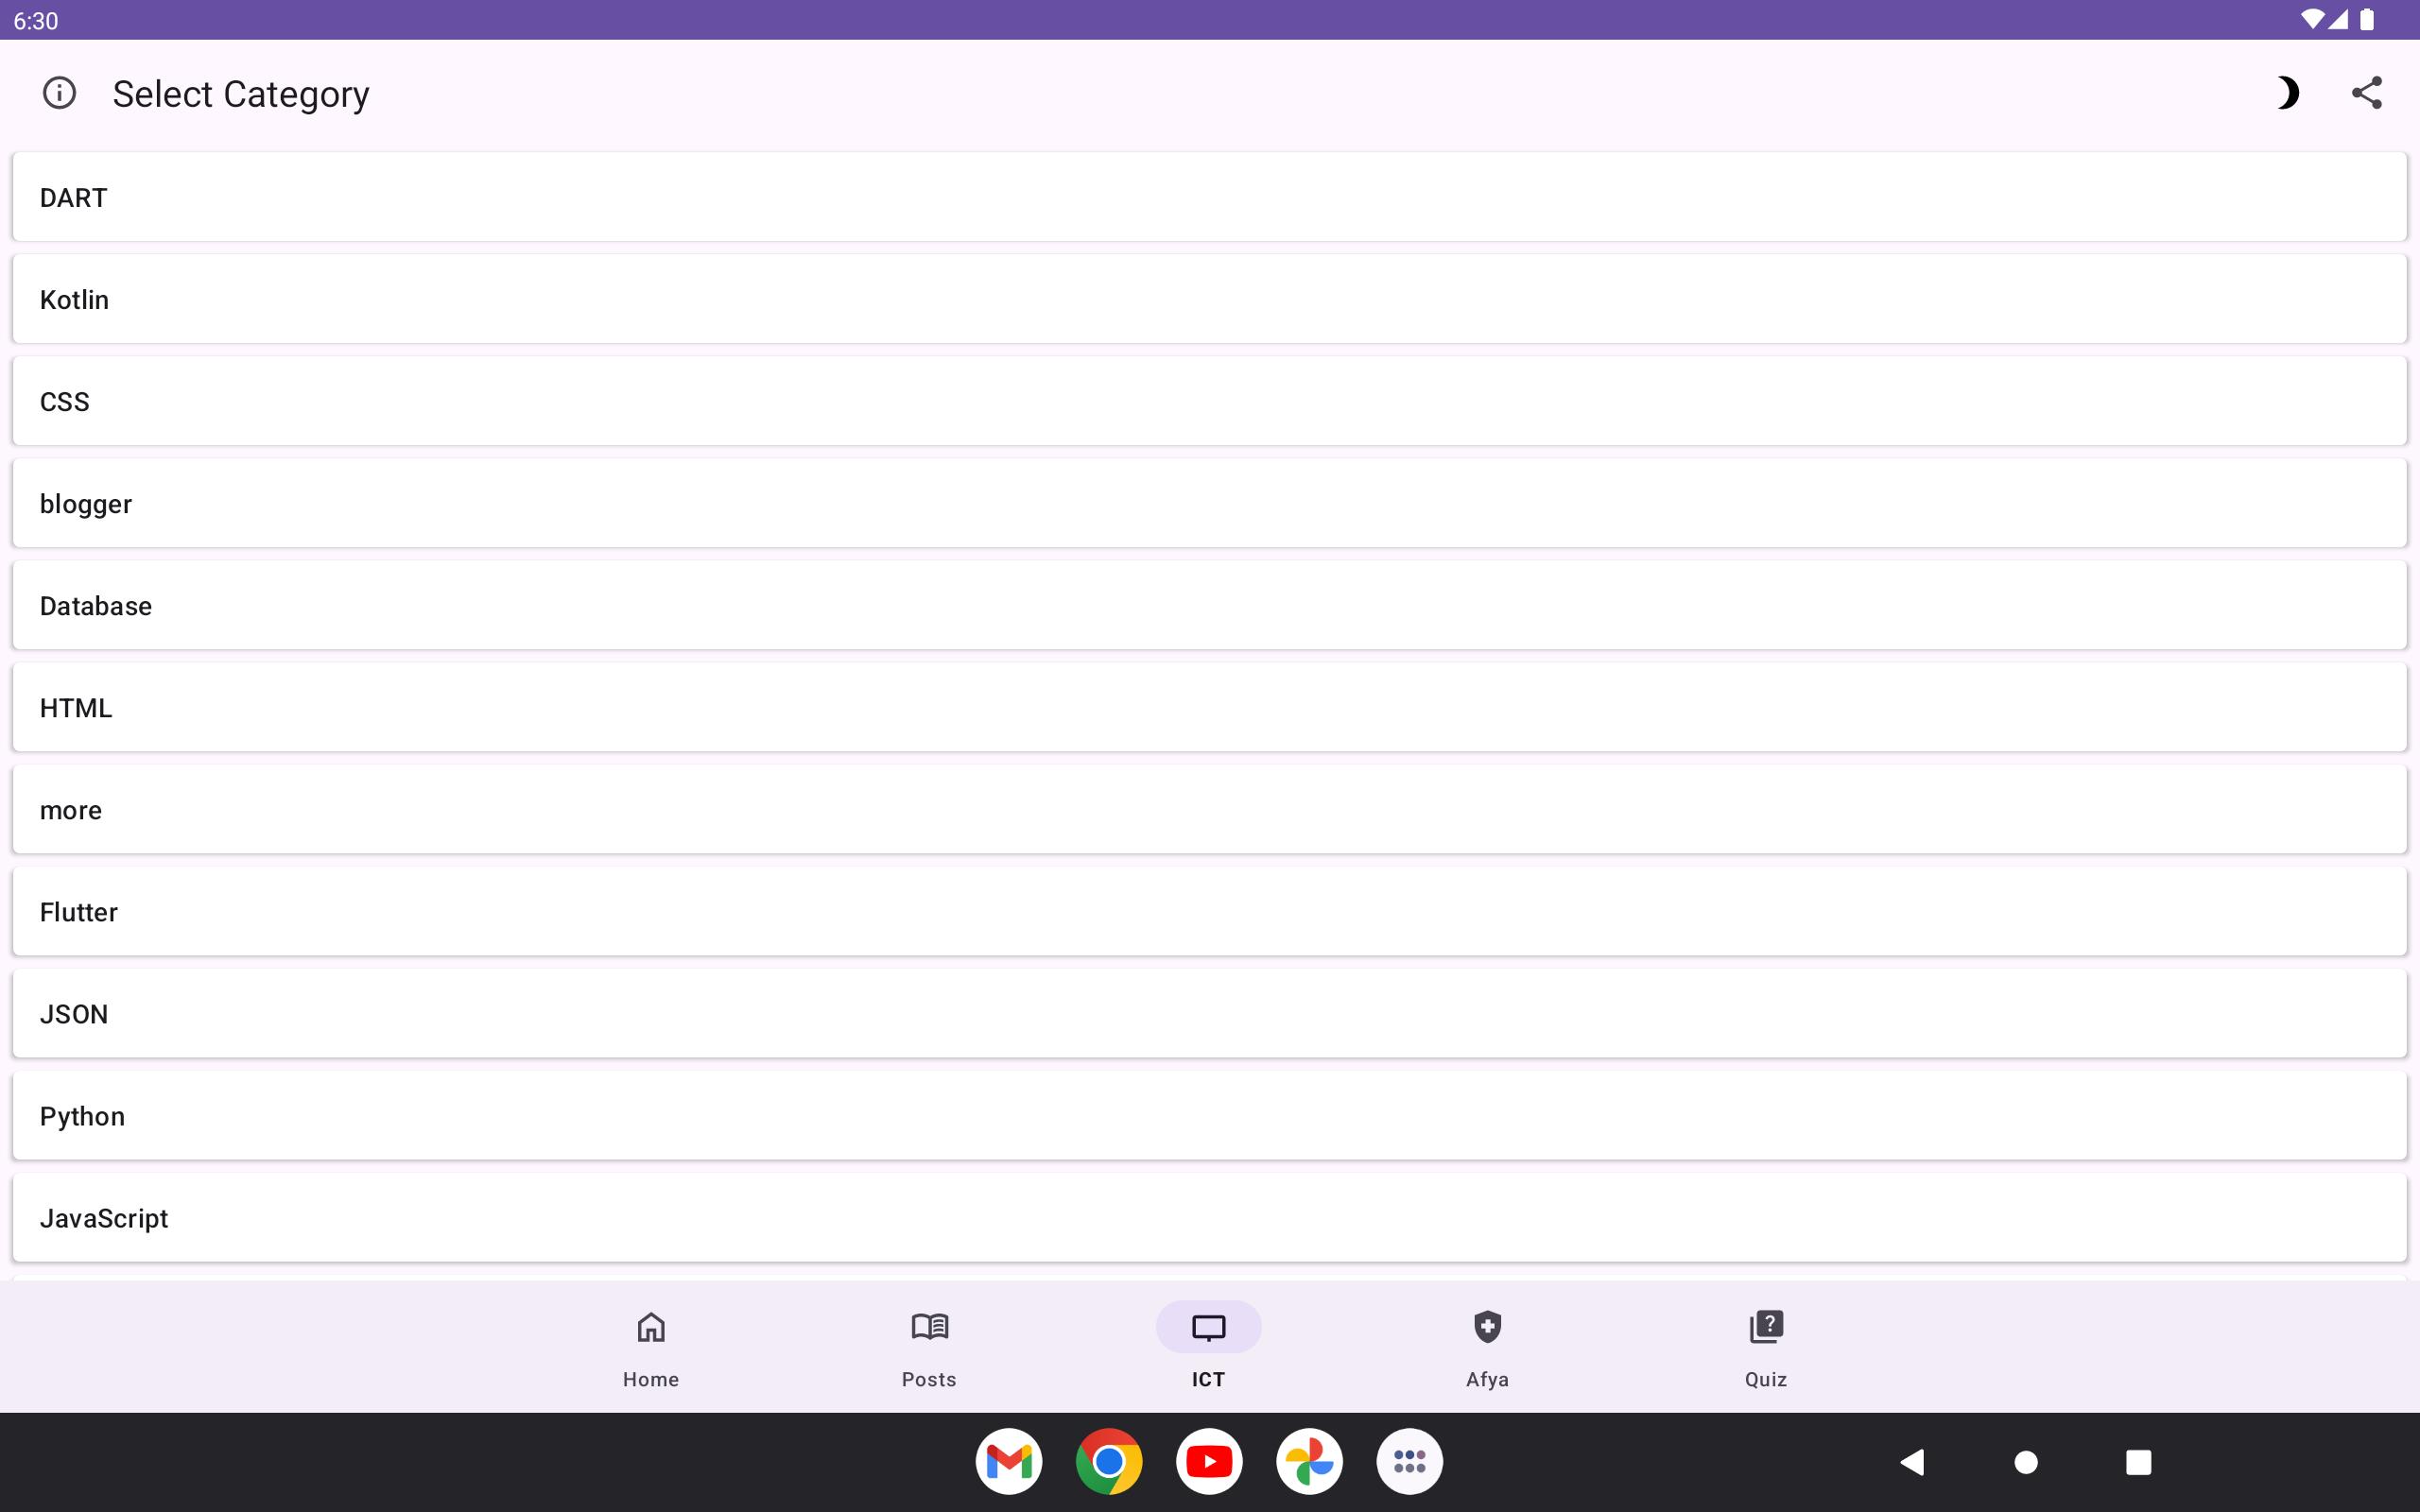Tap the share icon in the top bar
2420x1512 pixels.
coord(2366,93)
